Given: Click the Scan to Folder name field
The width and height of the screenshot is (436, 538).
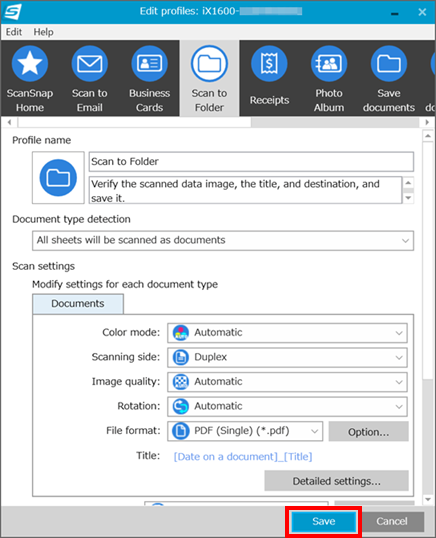Looking at the screenshot, I should point(251,162).
